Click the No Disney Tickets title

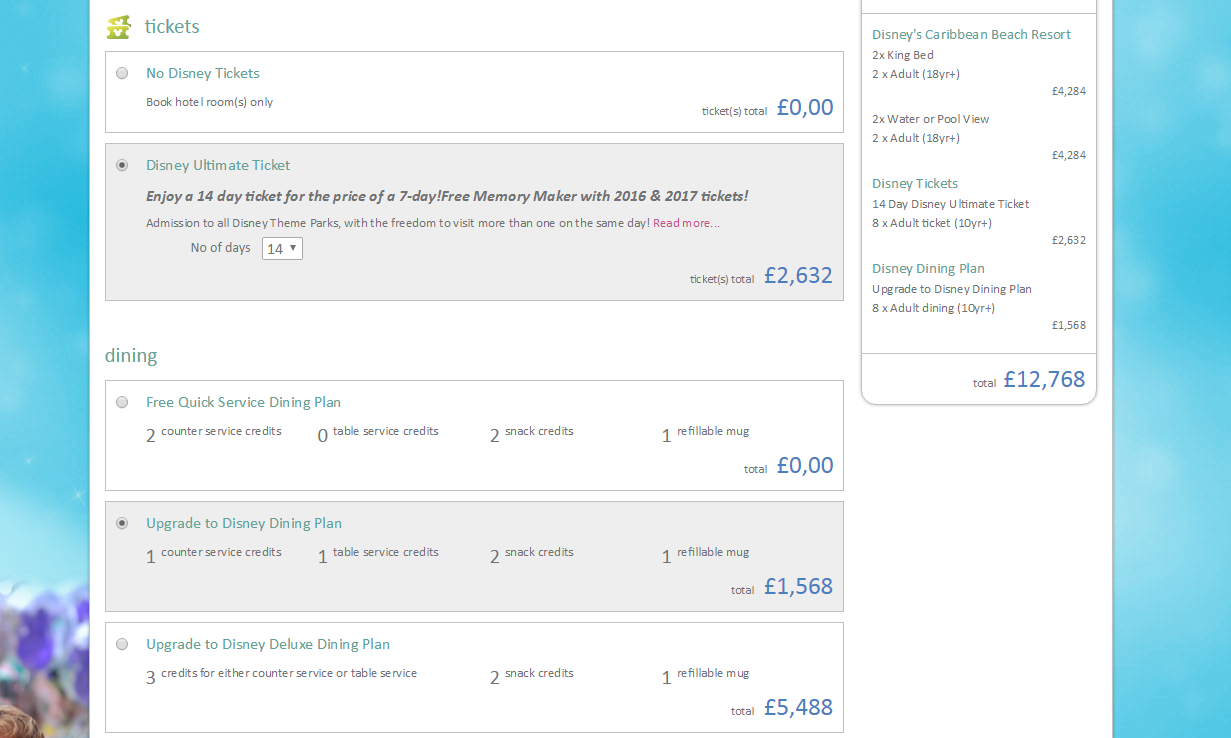[203, 73]
